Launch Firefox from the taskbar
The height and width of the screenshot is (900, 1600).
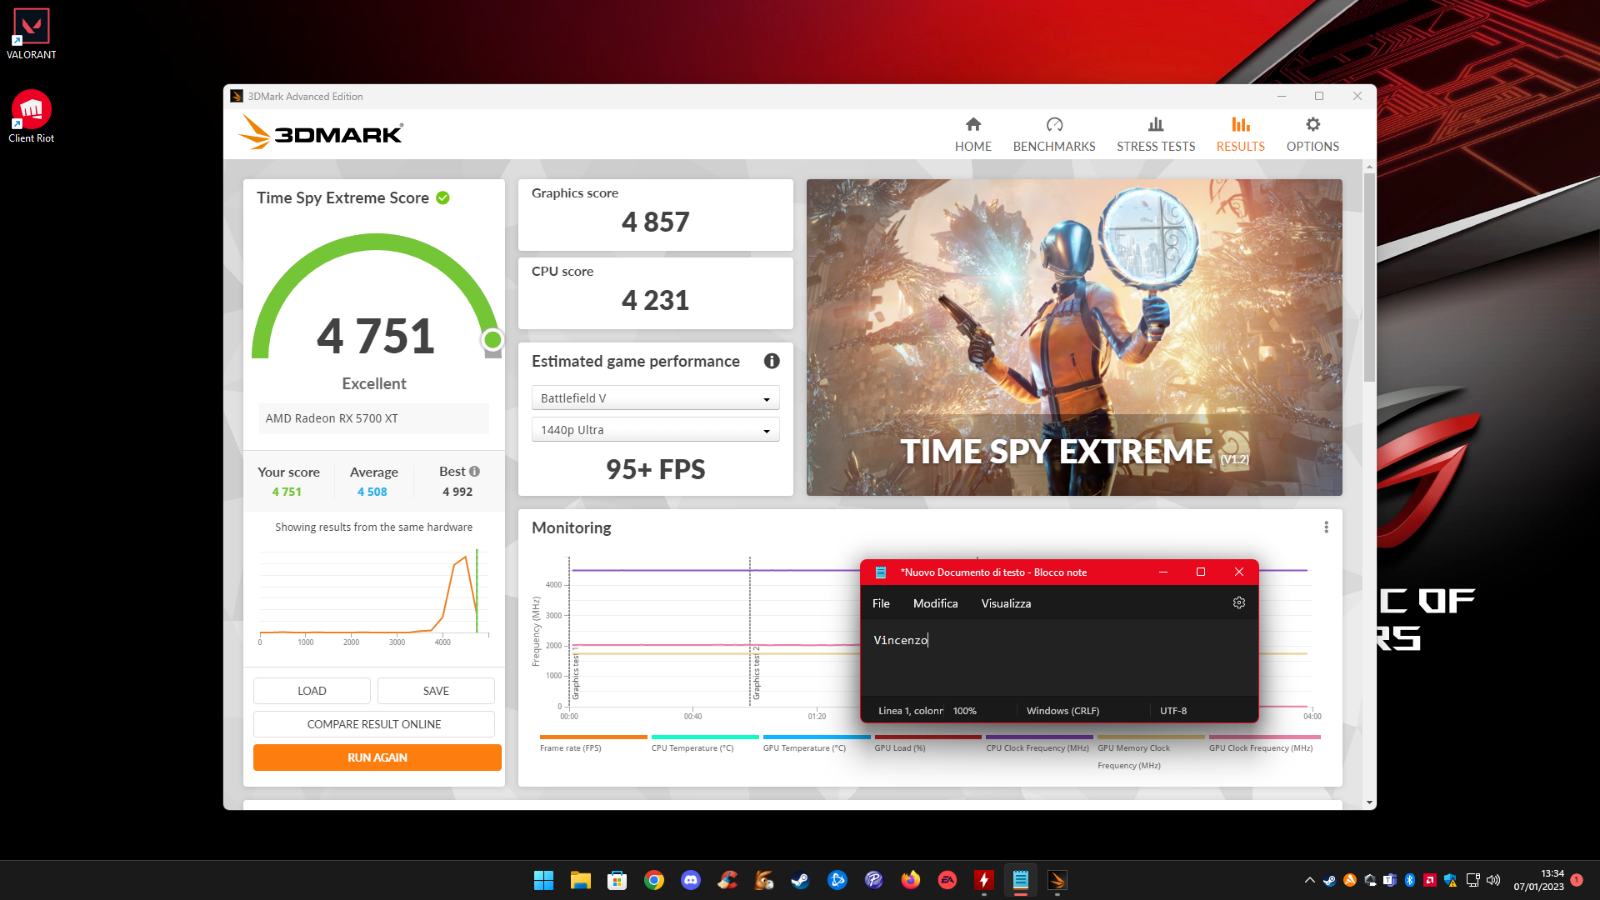(x=910, y=880)
